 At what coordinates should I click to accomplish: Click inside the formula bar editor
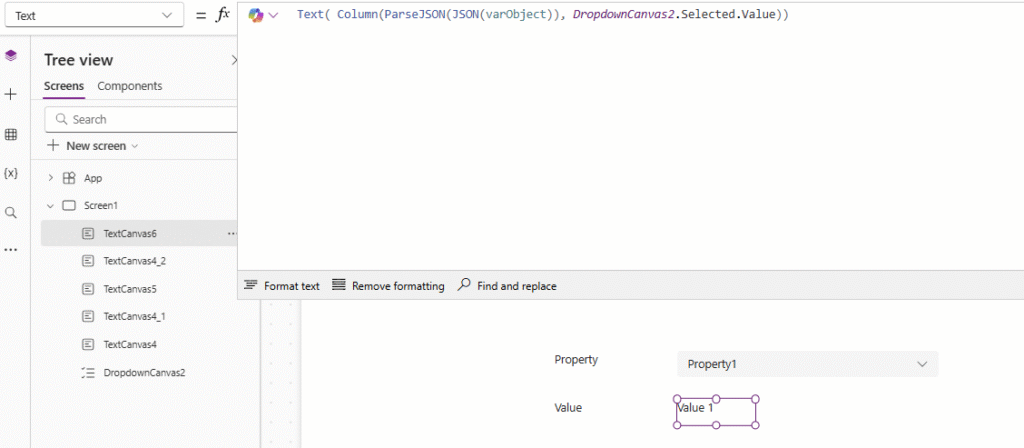(x=630, y=137)
